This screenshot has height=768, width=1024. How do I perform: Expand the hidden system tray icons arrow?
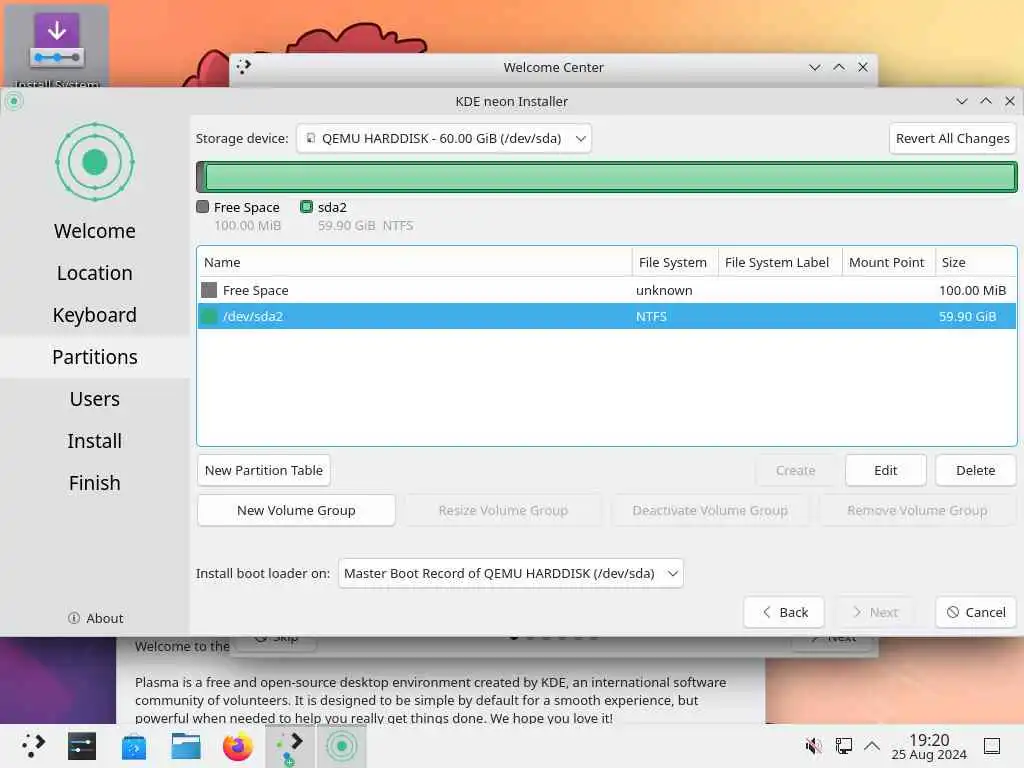point(872,745)
